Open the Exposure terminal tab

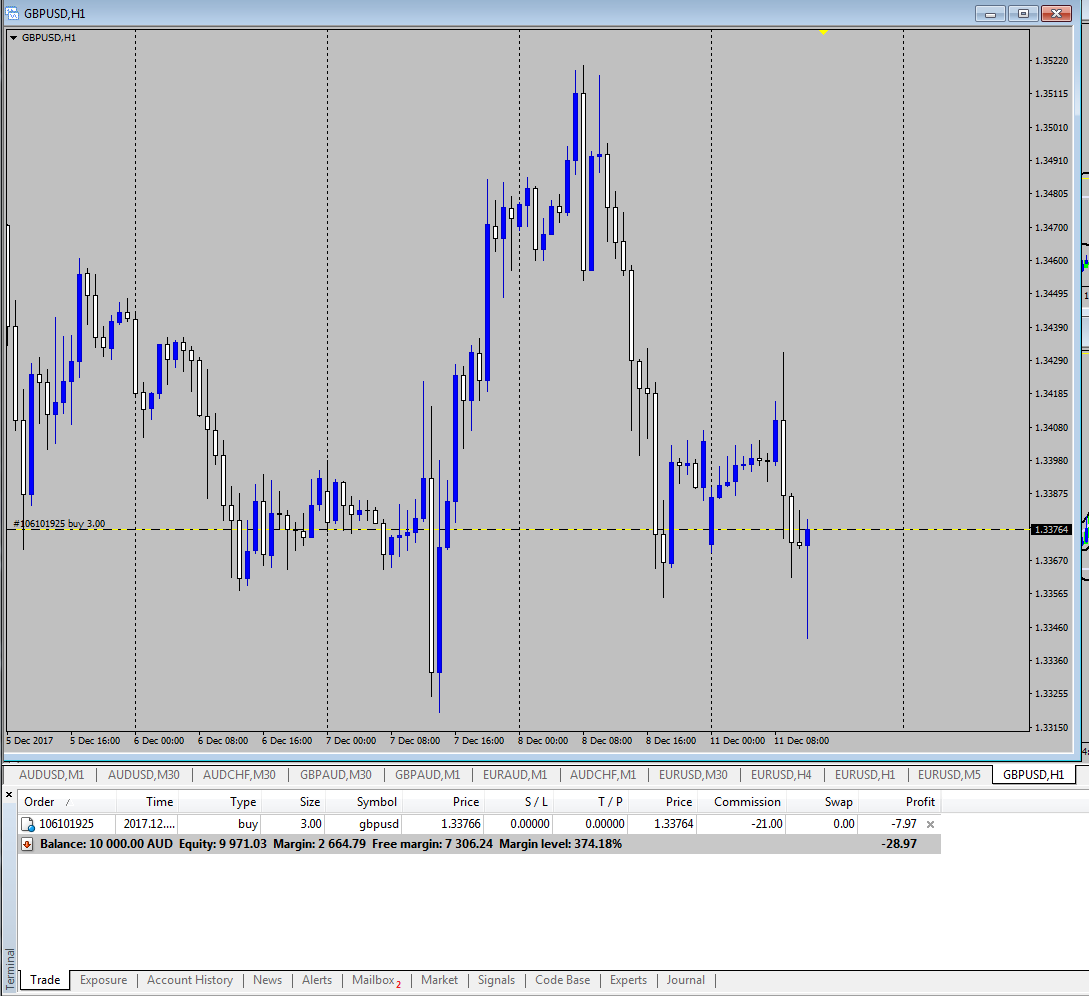tap(103, 980)
